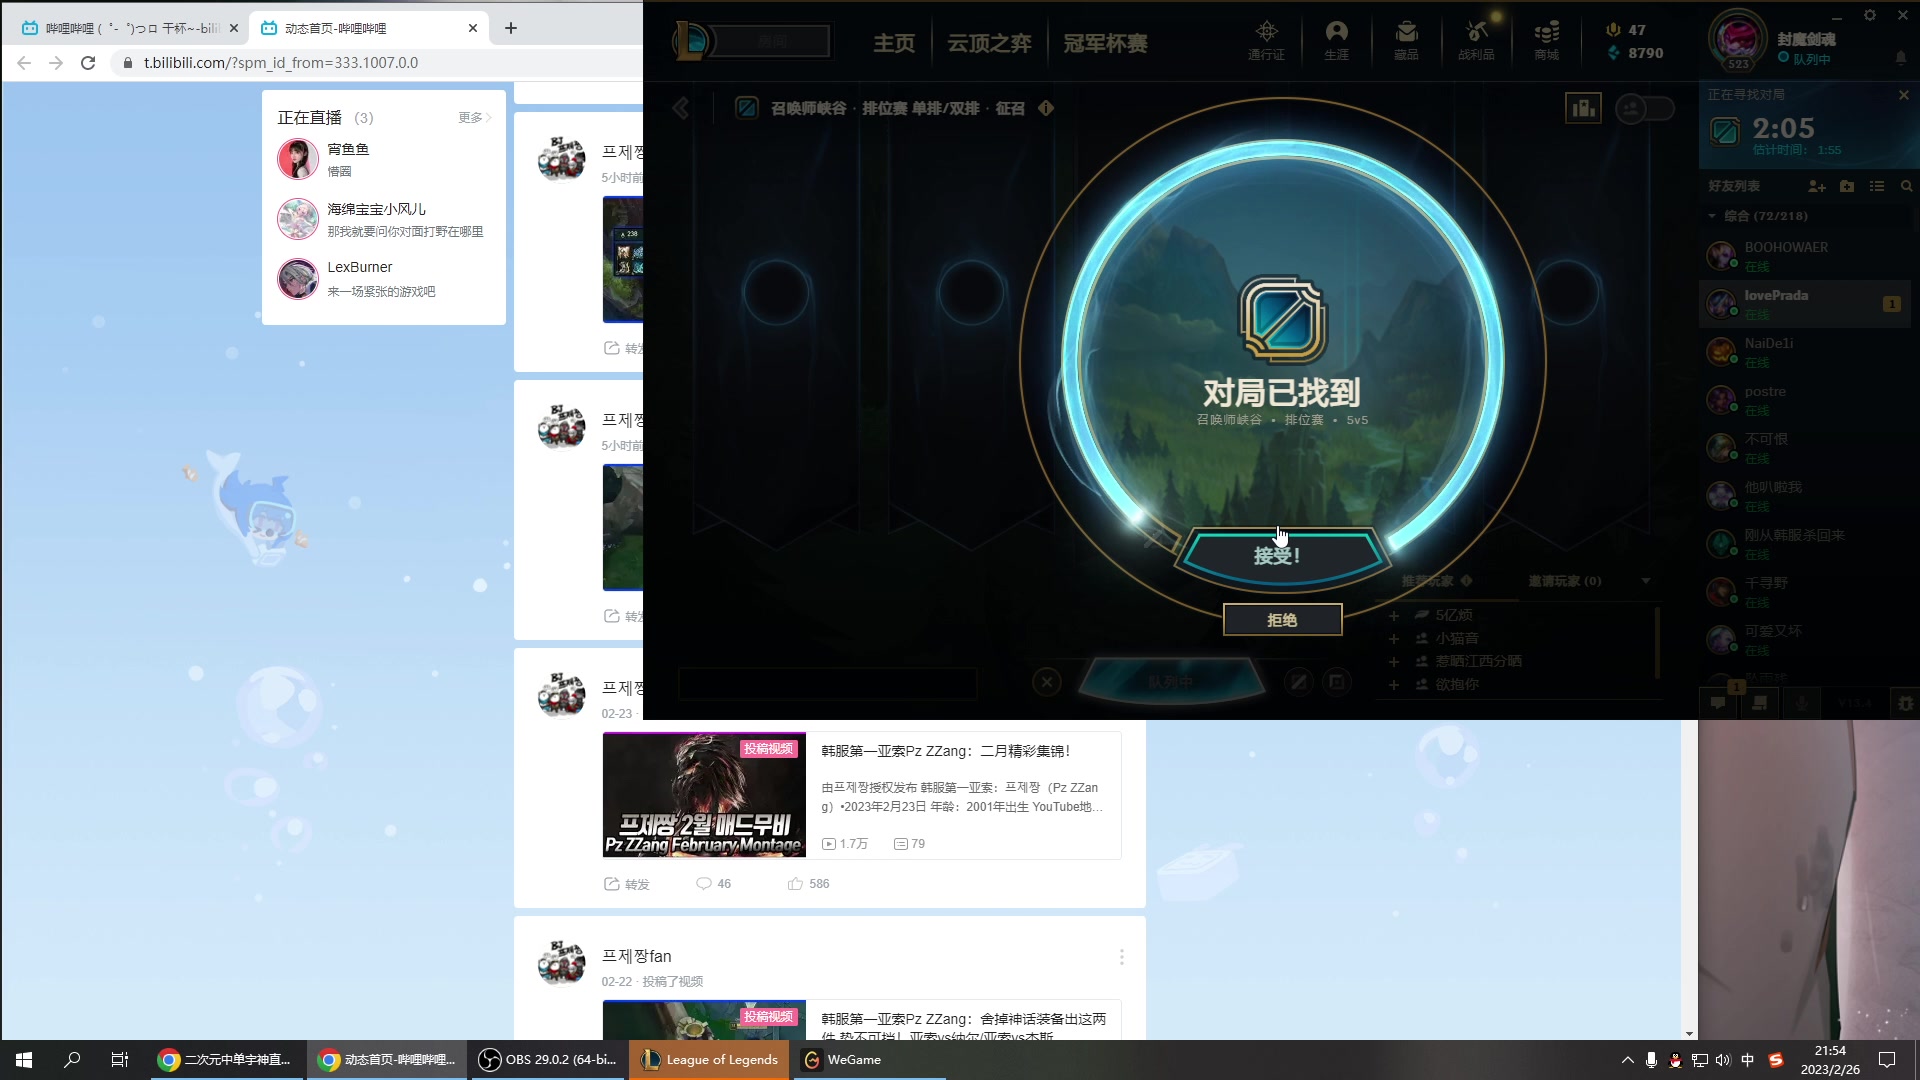This screenshot has height=1080, width=1920.
Task: Open the volume control in system tray
Action: point(1722,1060)
